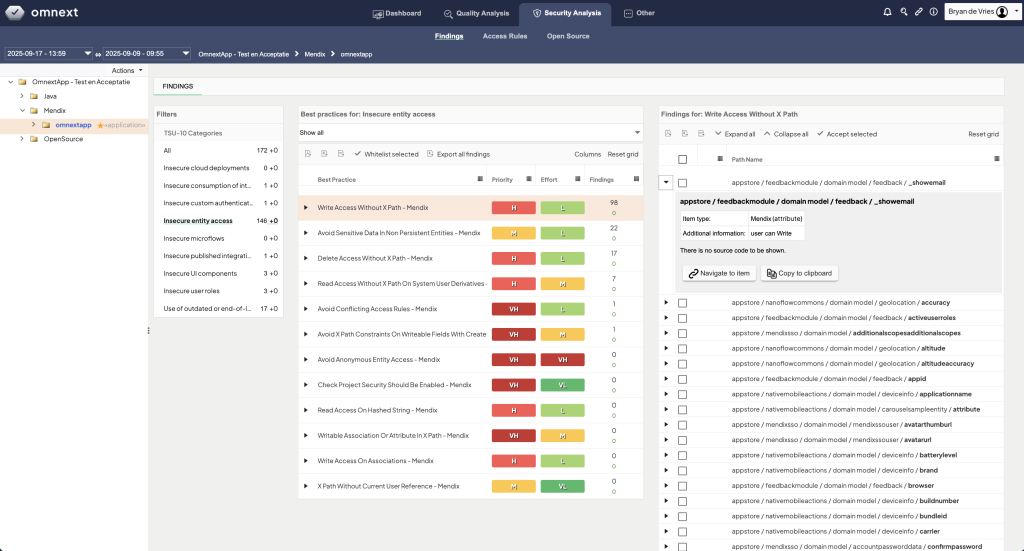Tick checkbox for geolocation / altitude row

click(x=682, y=349)
